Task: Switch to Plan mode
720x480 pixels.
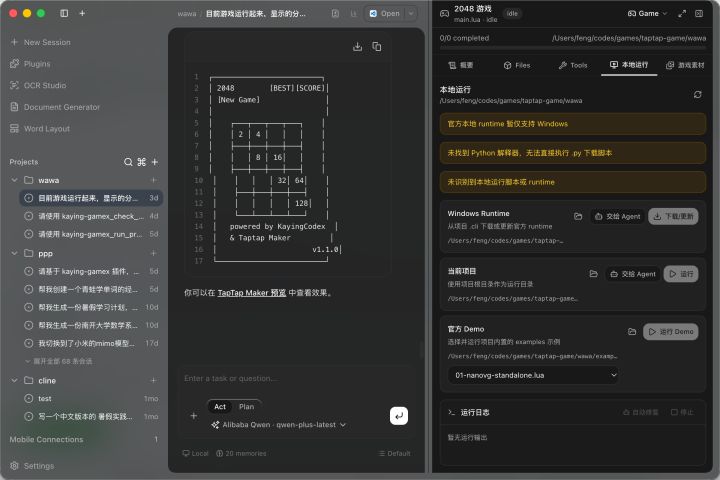Action: pyautogui.click(x=246, y=407)
